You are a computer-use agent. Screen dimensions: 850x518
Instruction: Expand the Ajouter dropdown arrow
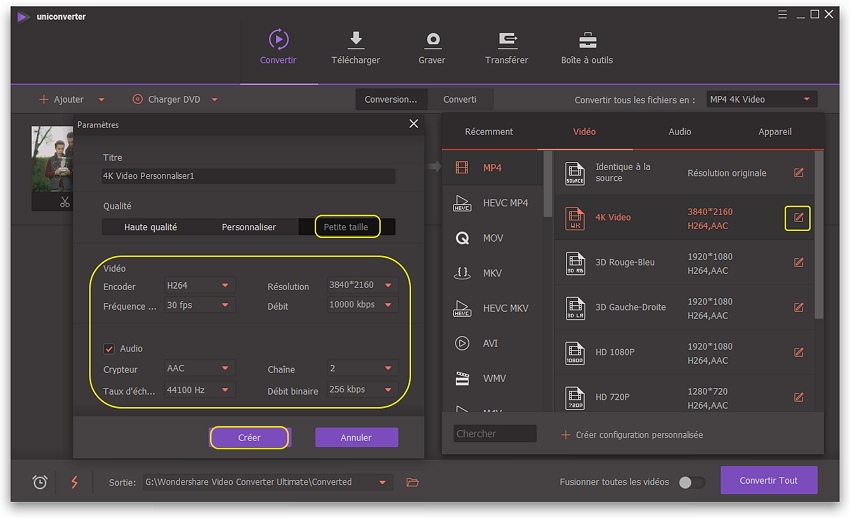coord(101,100)
